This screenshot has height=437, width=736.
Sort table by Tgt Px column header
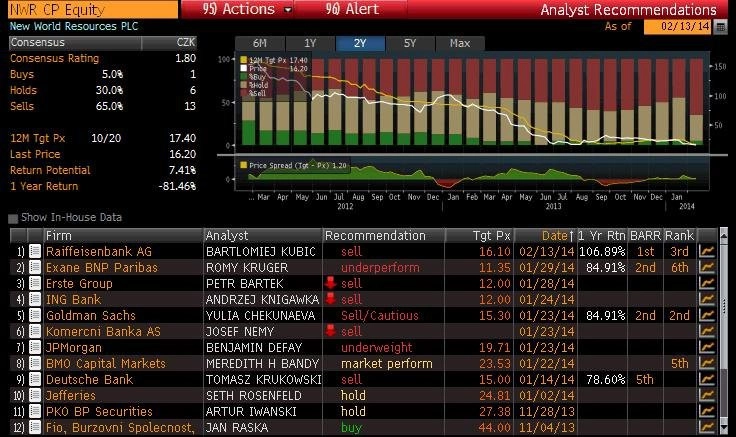click(x=479, y=235)
